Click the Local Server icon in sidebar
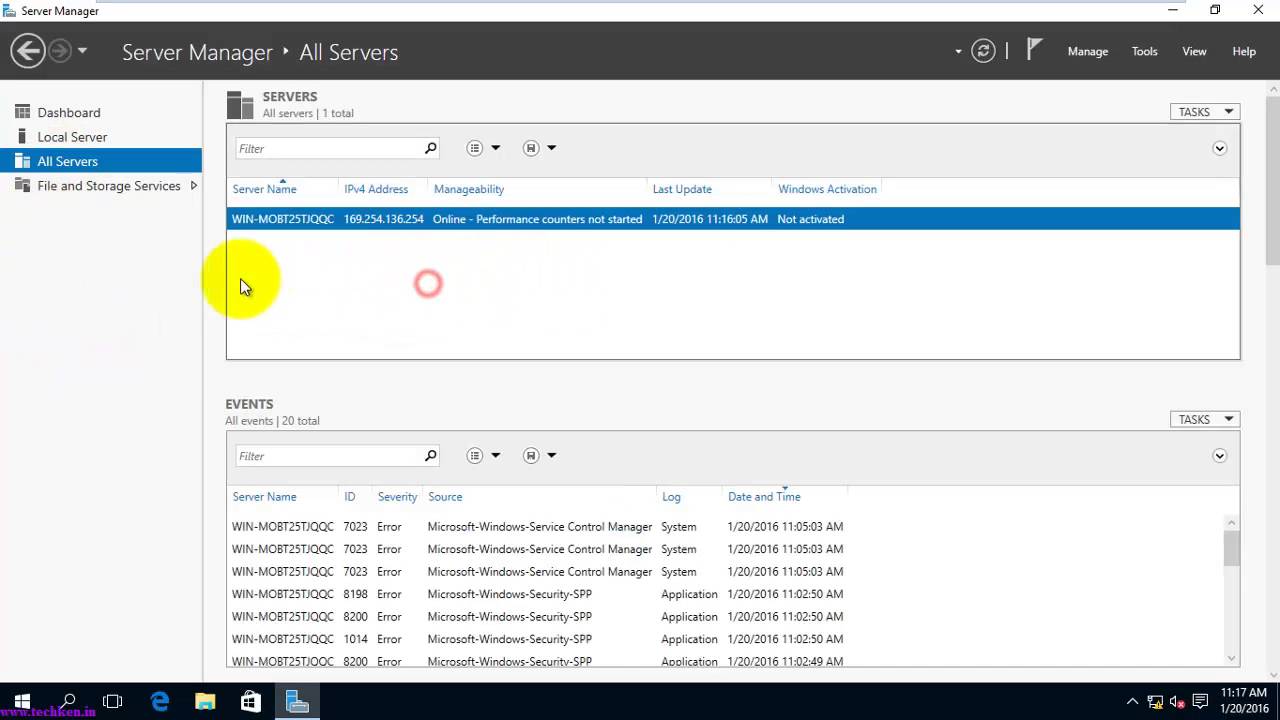This screenshot has height=720, width=1280. click(22, 136)
